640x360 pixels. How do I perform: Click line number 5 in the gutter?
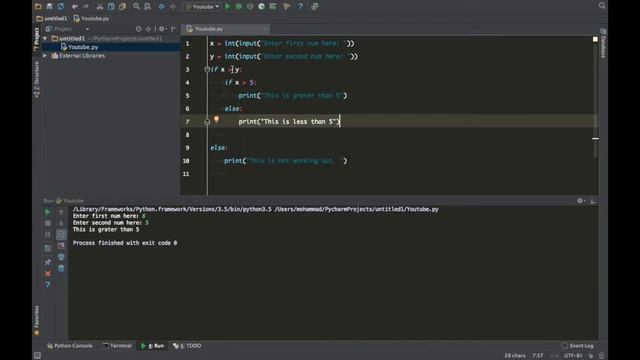pos(187,96)
